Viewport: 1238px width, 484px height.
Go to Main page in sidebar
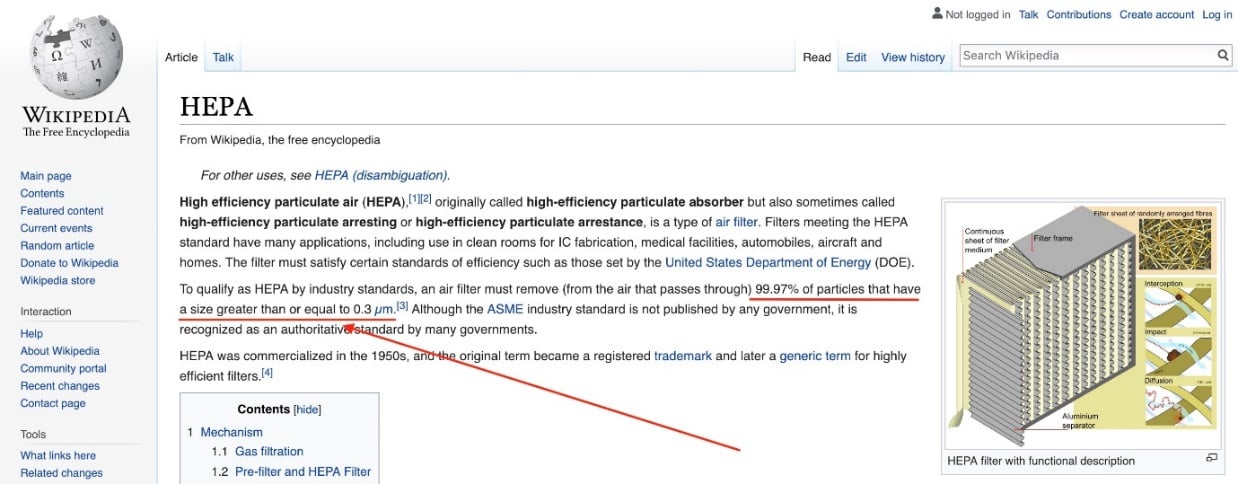point(46,176)
